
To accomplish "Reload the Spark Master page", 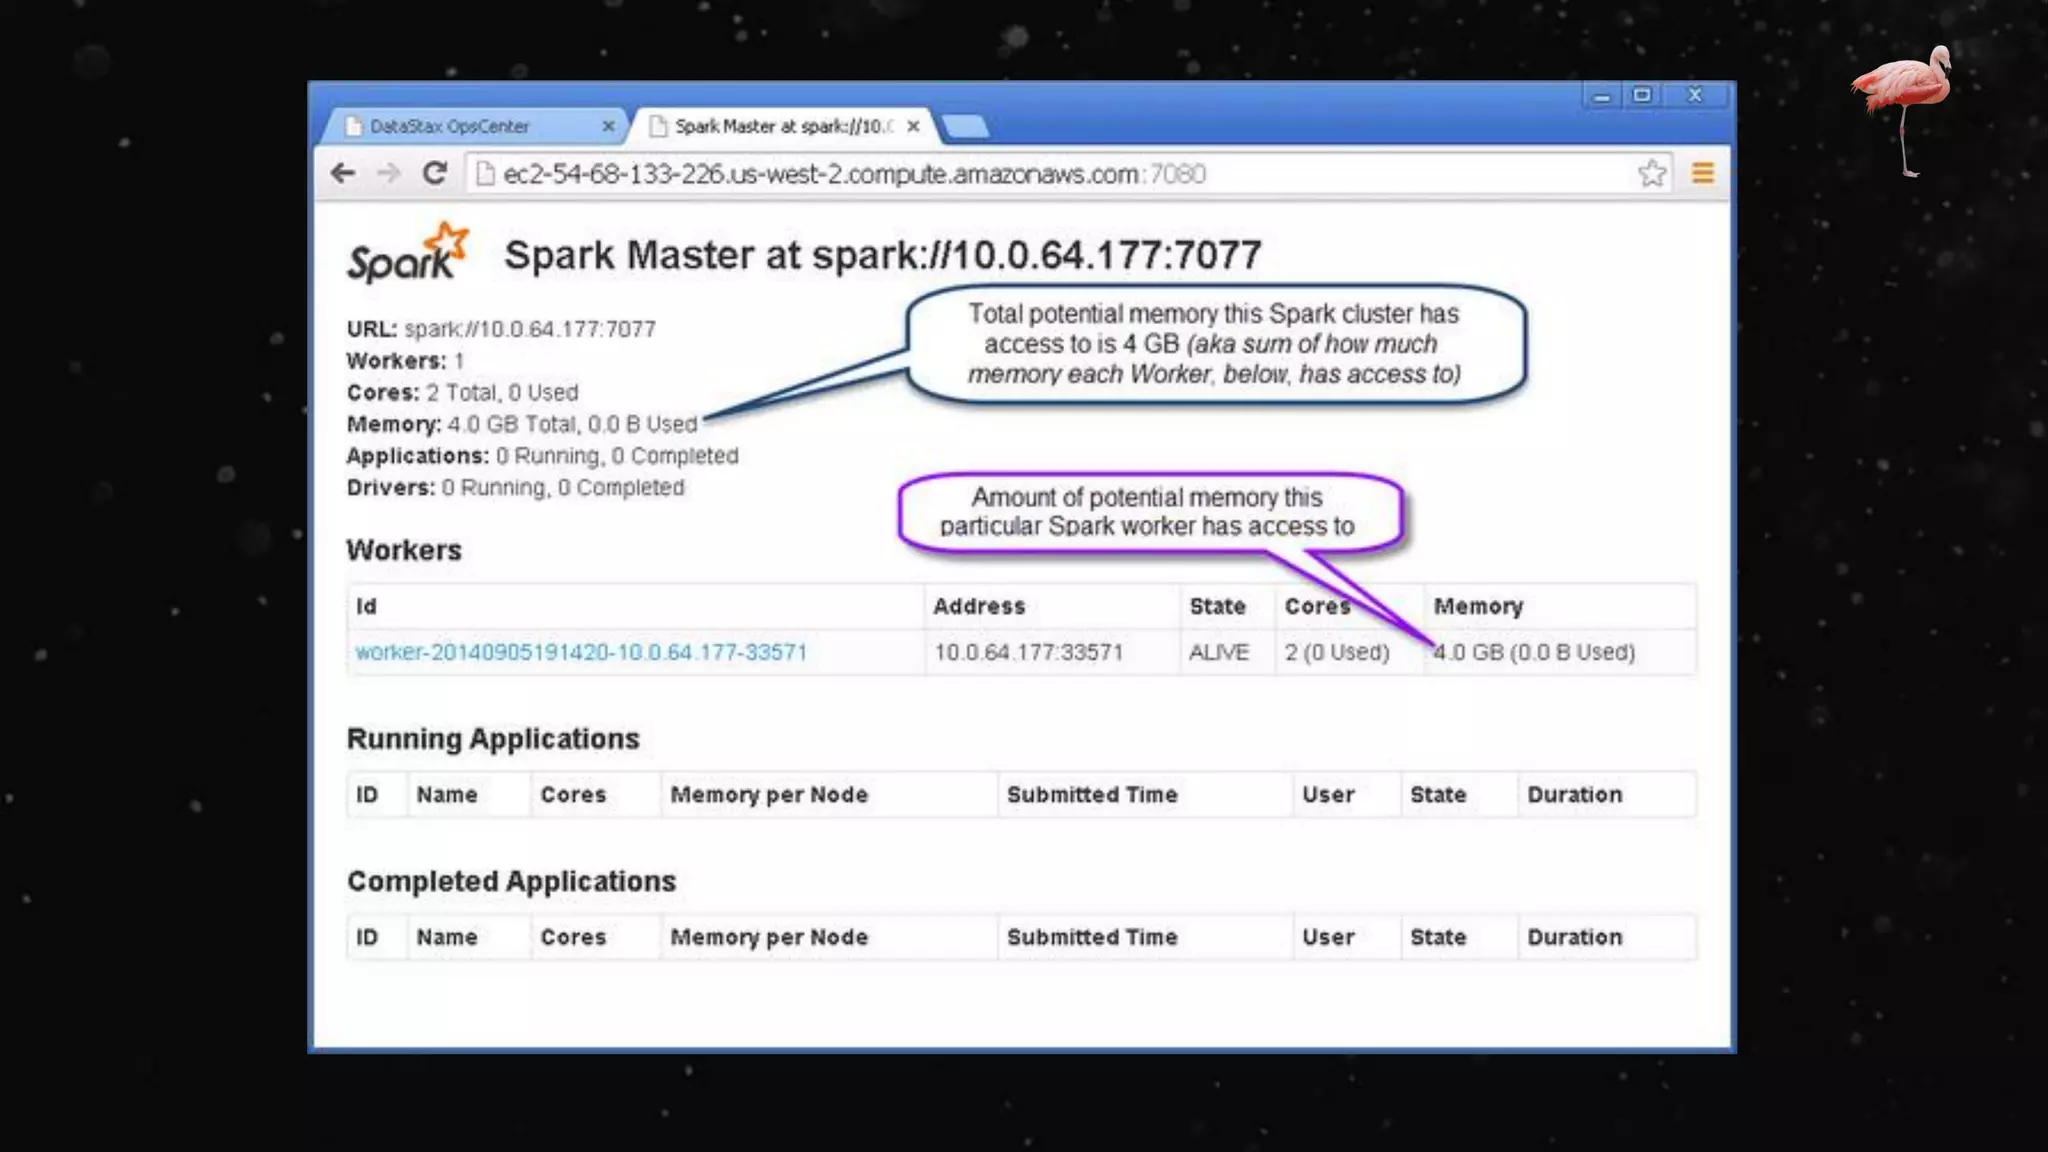I will [x=434, y=174].
